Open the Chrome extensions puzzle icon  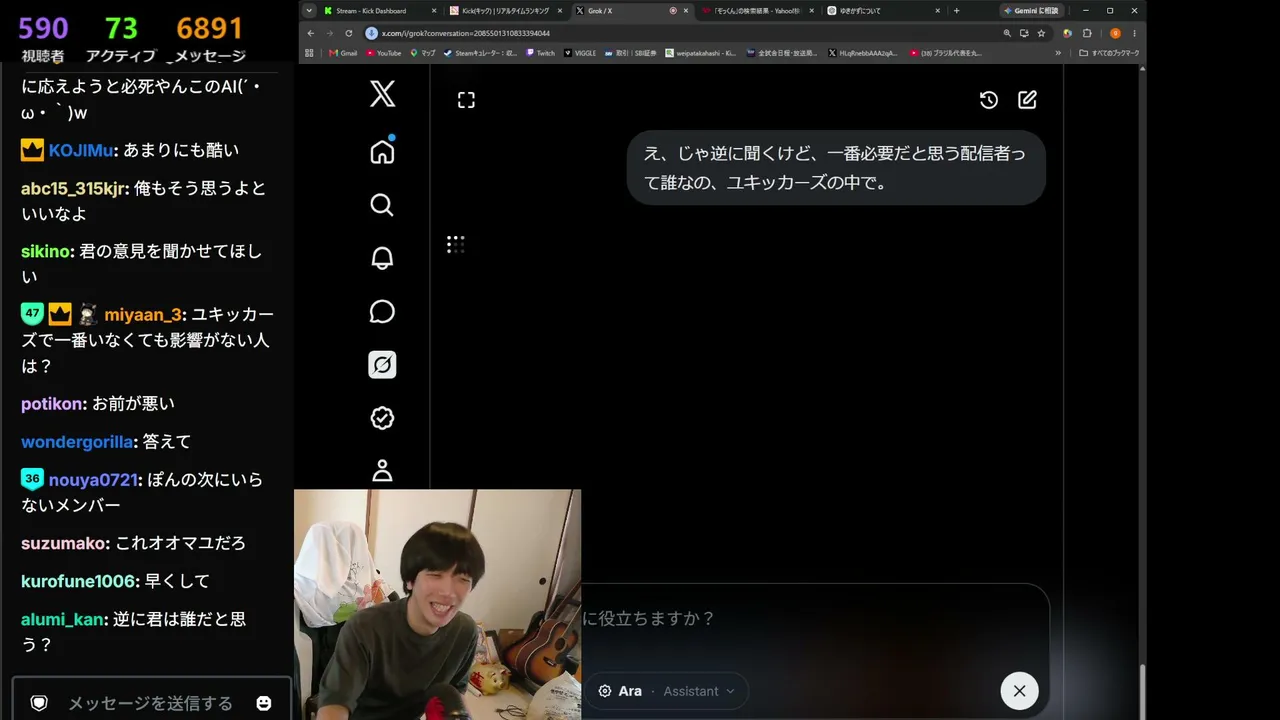click(x=1087, y=33)
